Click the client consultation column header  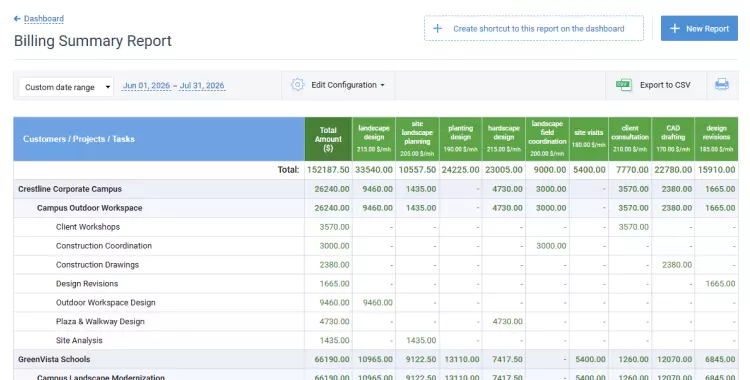[630, 139]
